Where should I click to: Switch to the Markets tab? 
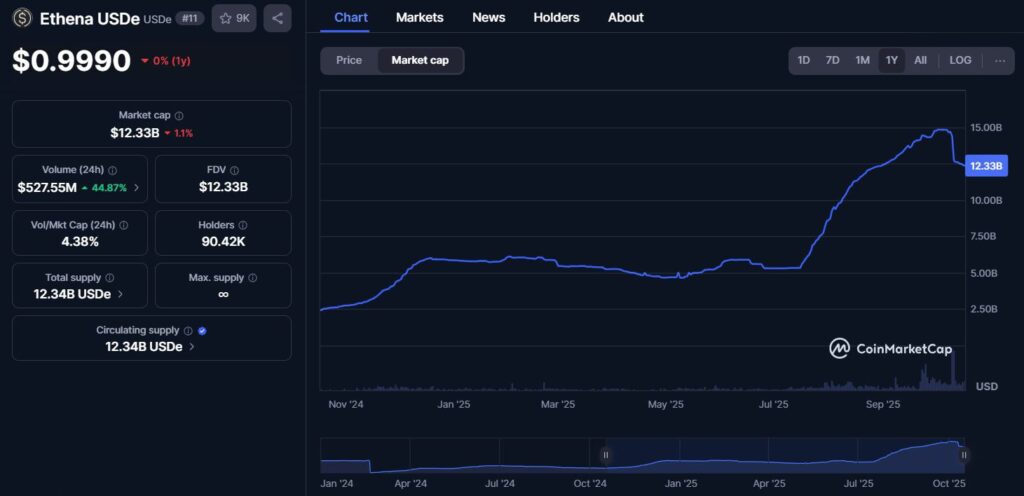coord(419,17)
